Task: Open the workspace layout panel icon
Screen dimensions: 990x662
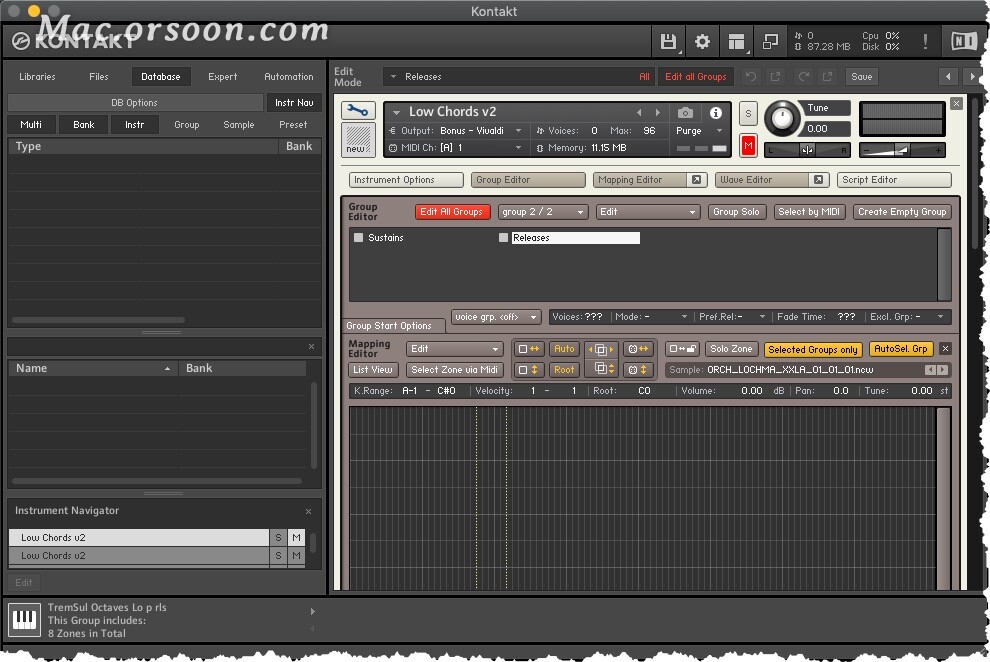Action: point(736,42)
